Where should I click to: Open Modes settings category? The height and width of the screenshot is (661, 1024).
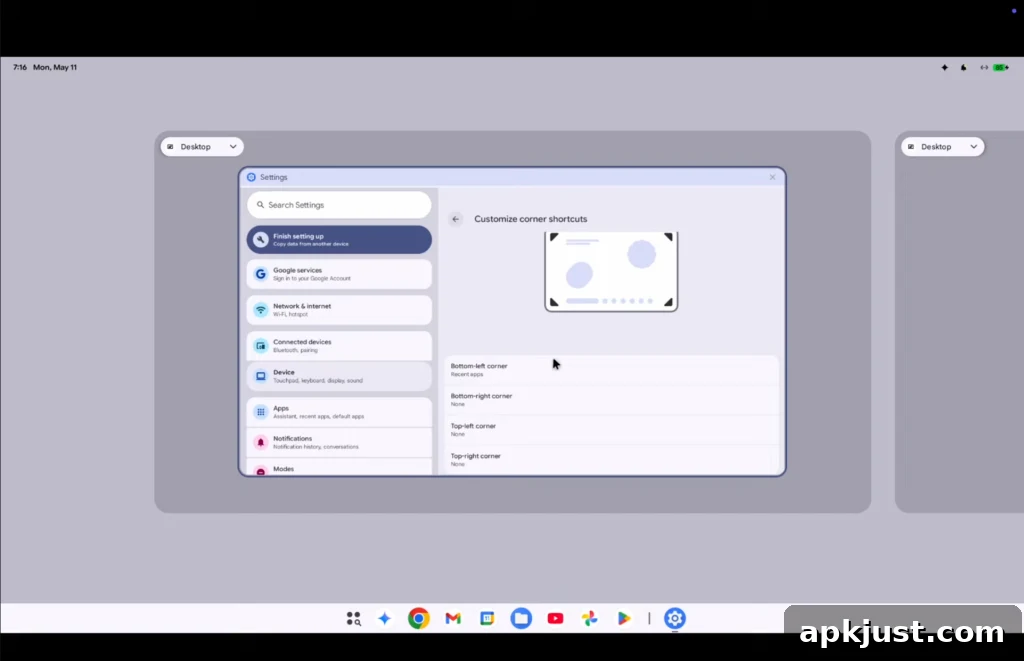339,467
